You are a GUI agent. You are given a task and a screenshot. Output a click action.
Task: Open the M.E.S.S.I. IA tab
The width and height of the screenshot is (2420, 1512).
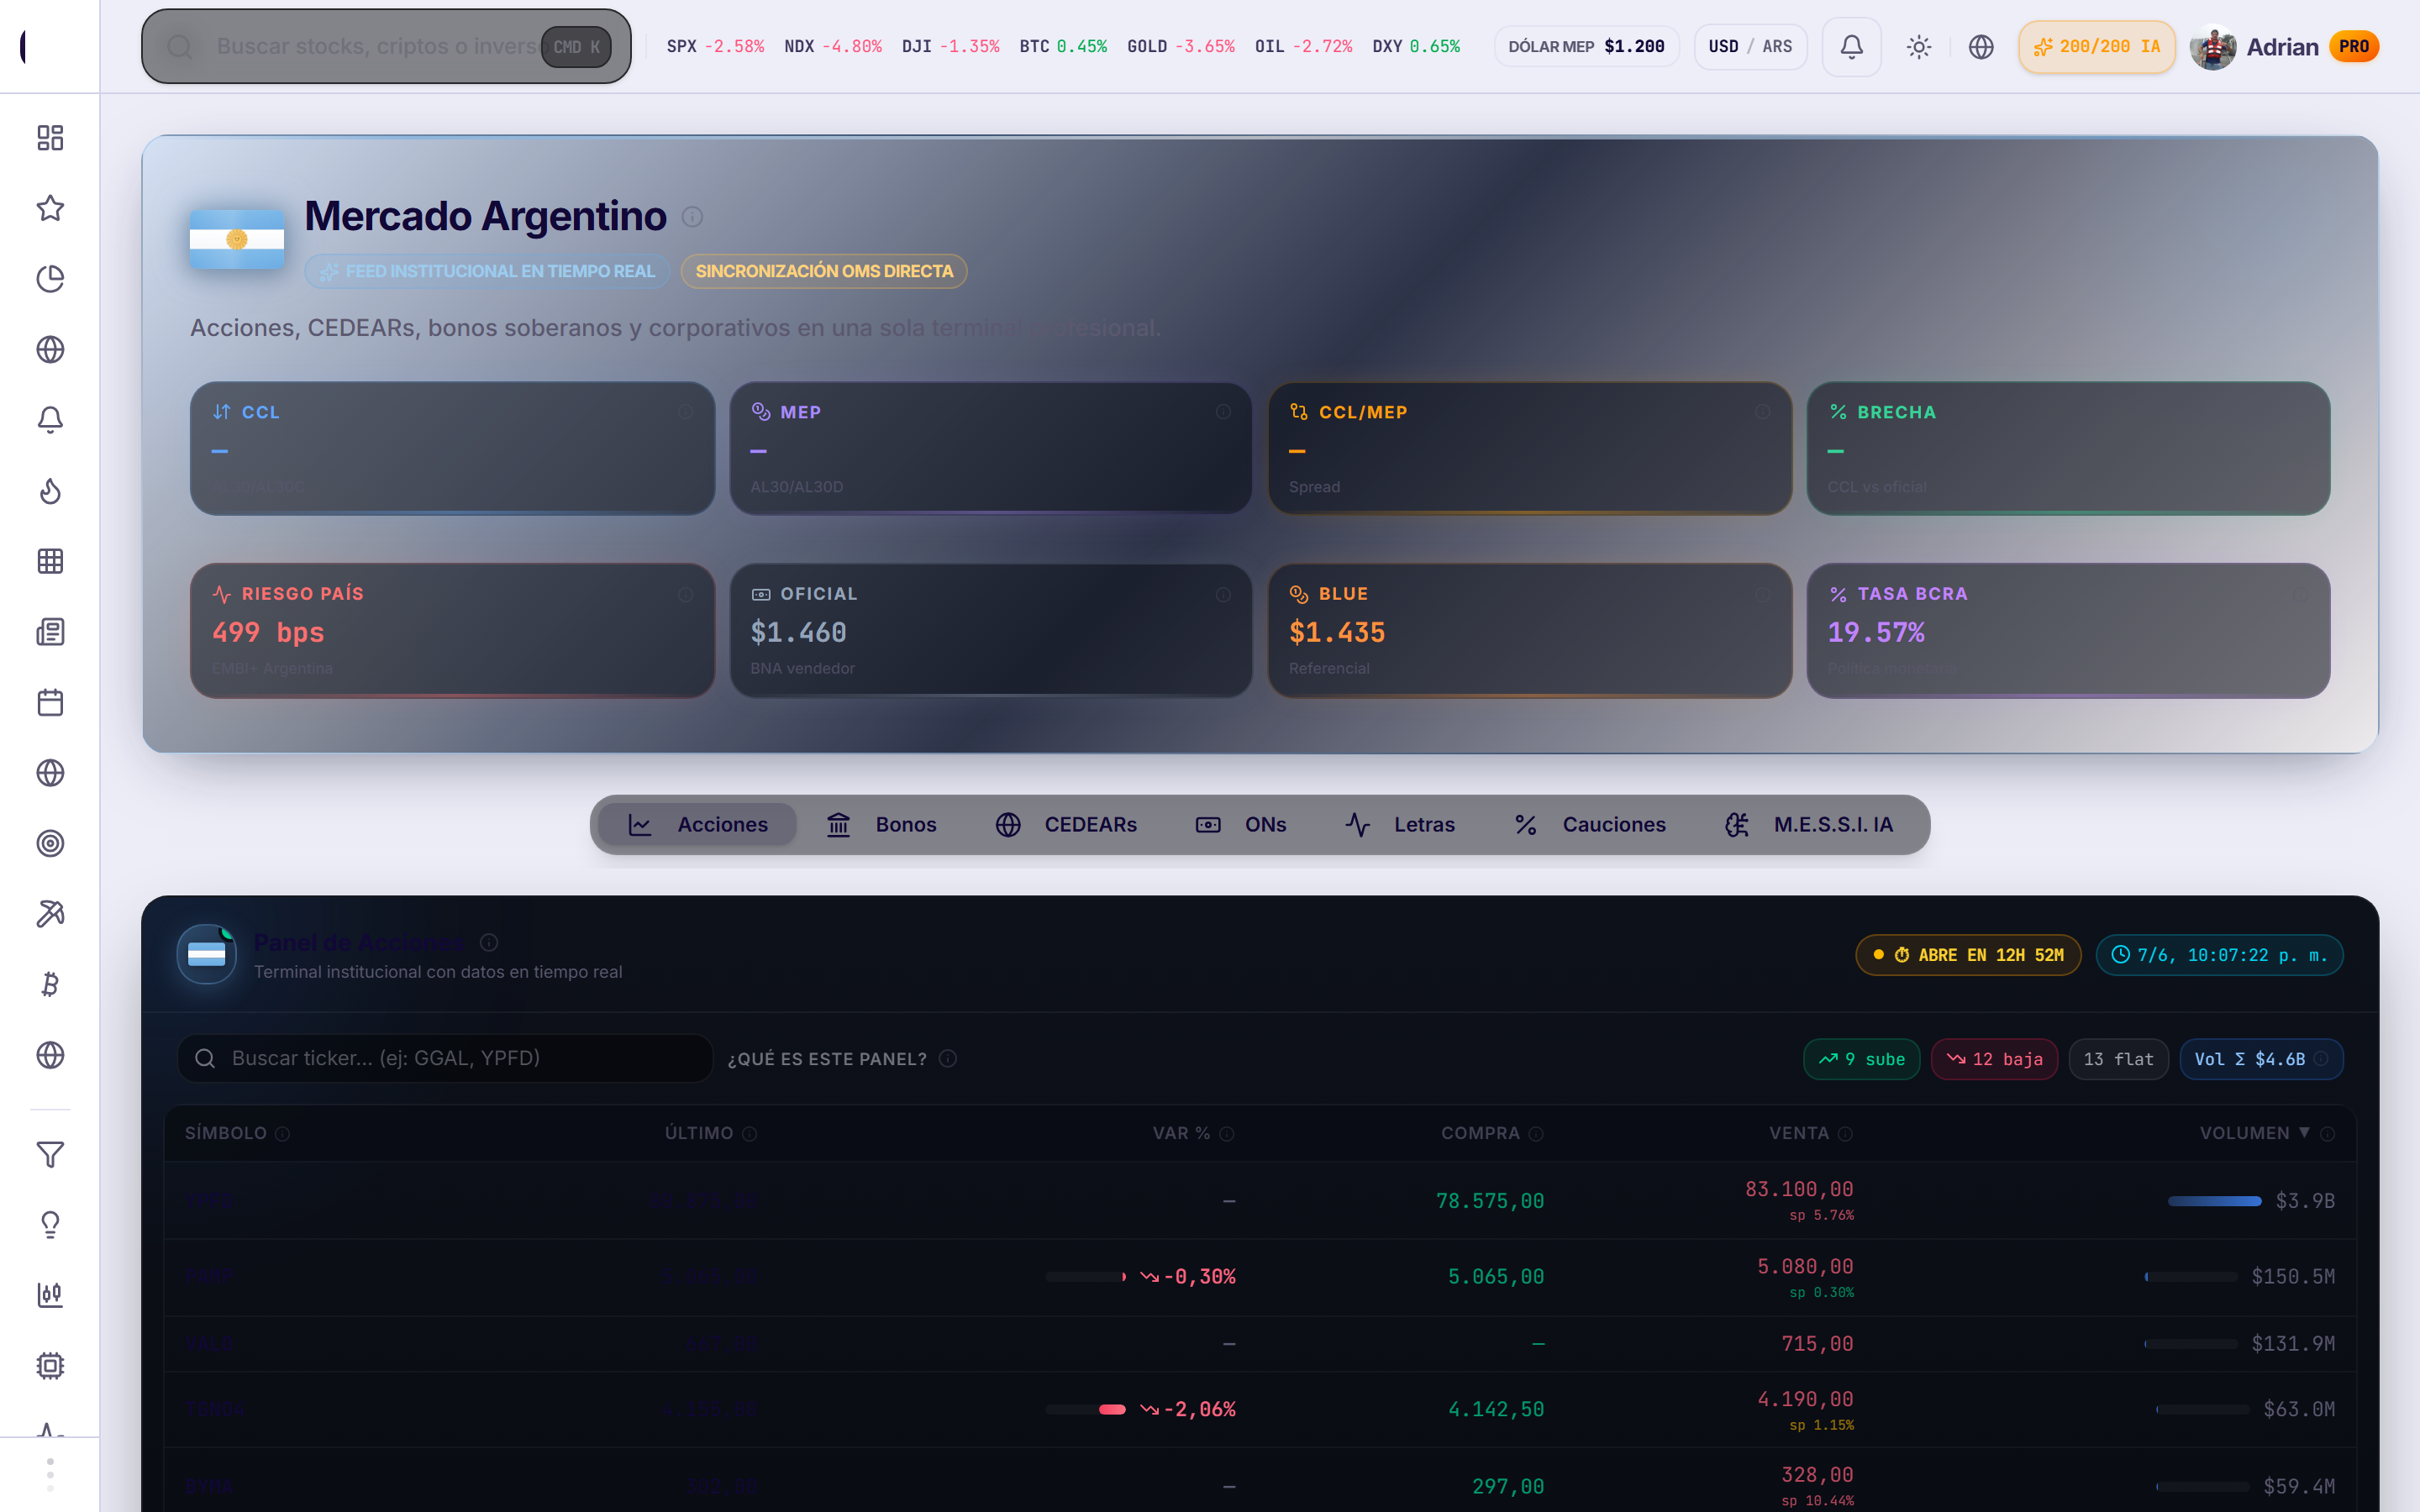point(1809,825)
